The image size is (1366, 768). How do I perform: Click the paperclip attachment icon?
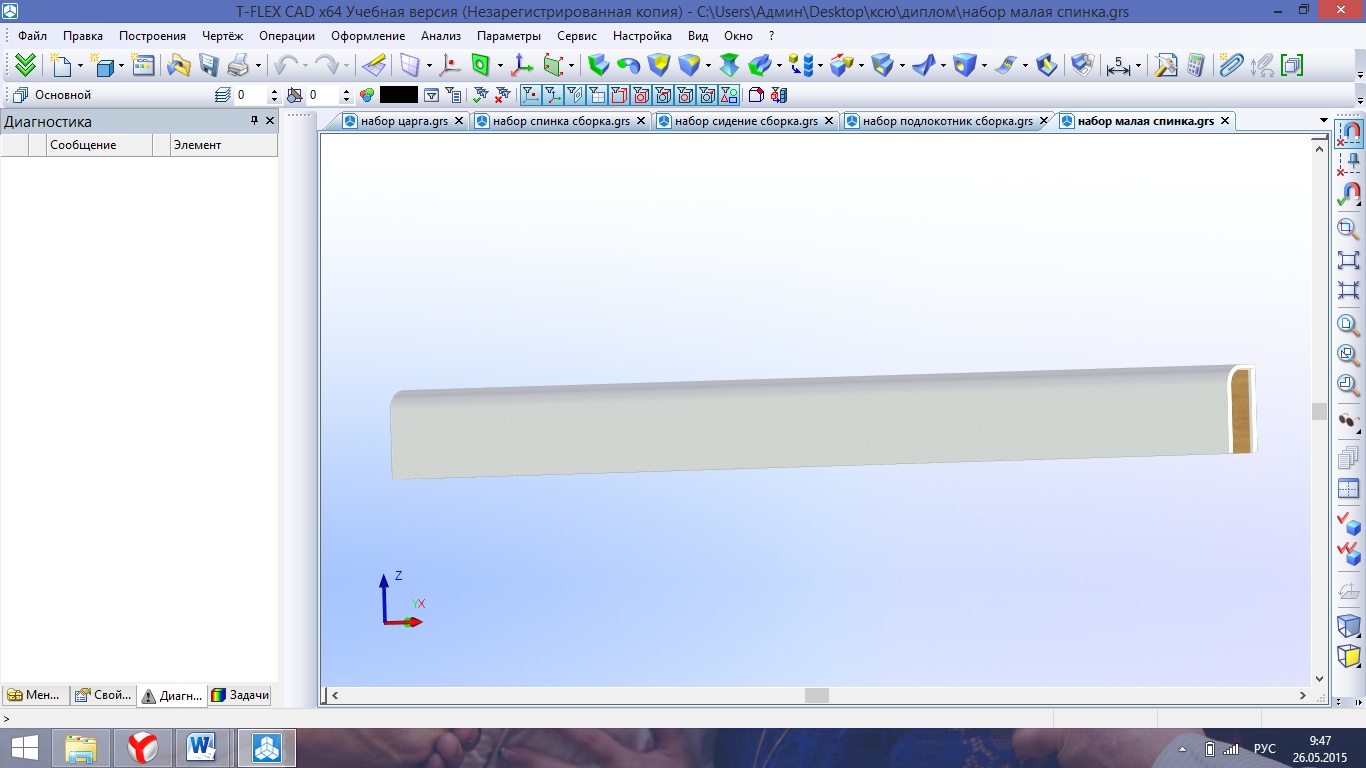pos(1231,65)
